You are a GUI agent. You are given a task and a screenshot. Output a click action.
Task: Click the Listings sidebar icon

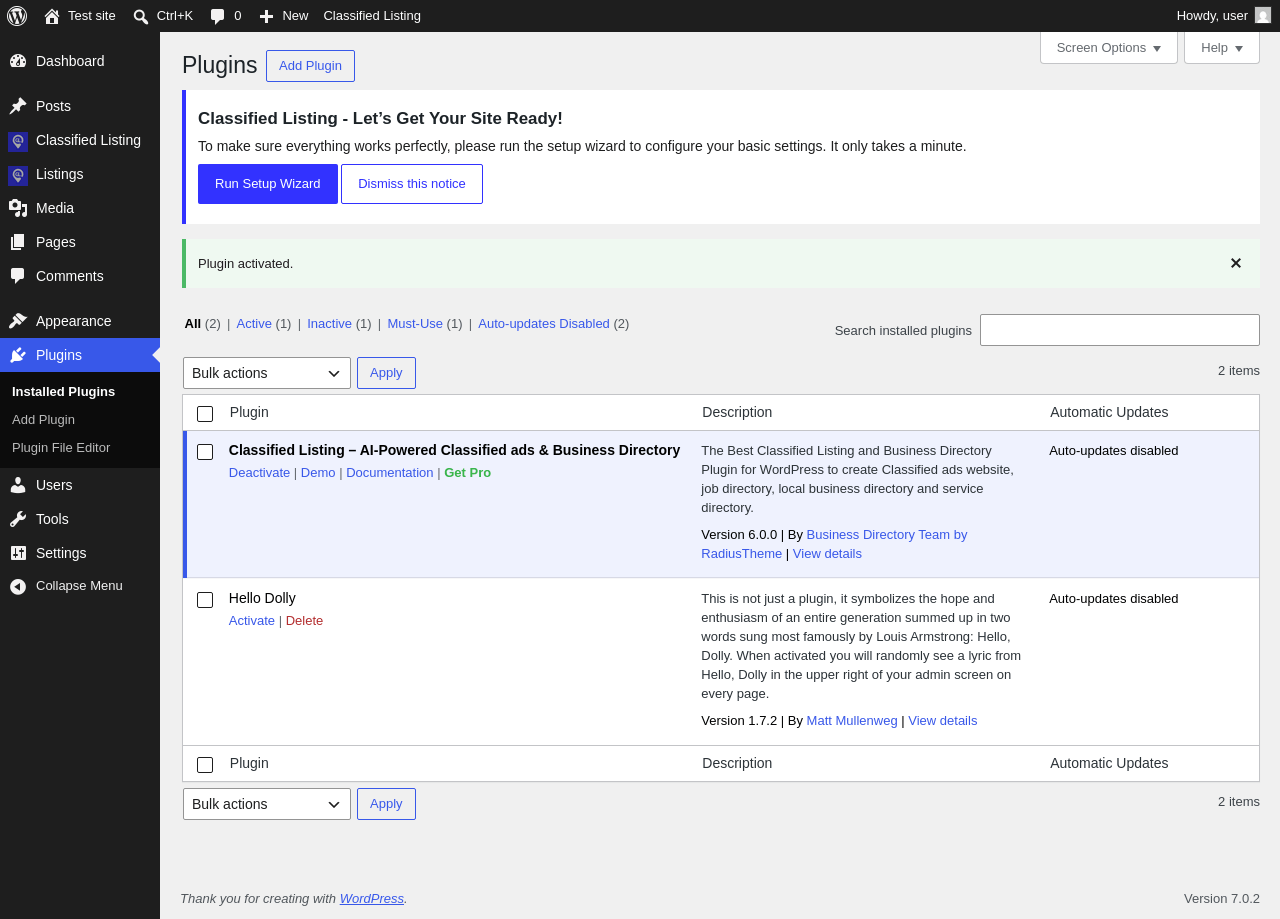point(18,175)
